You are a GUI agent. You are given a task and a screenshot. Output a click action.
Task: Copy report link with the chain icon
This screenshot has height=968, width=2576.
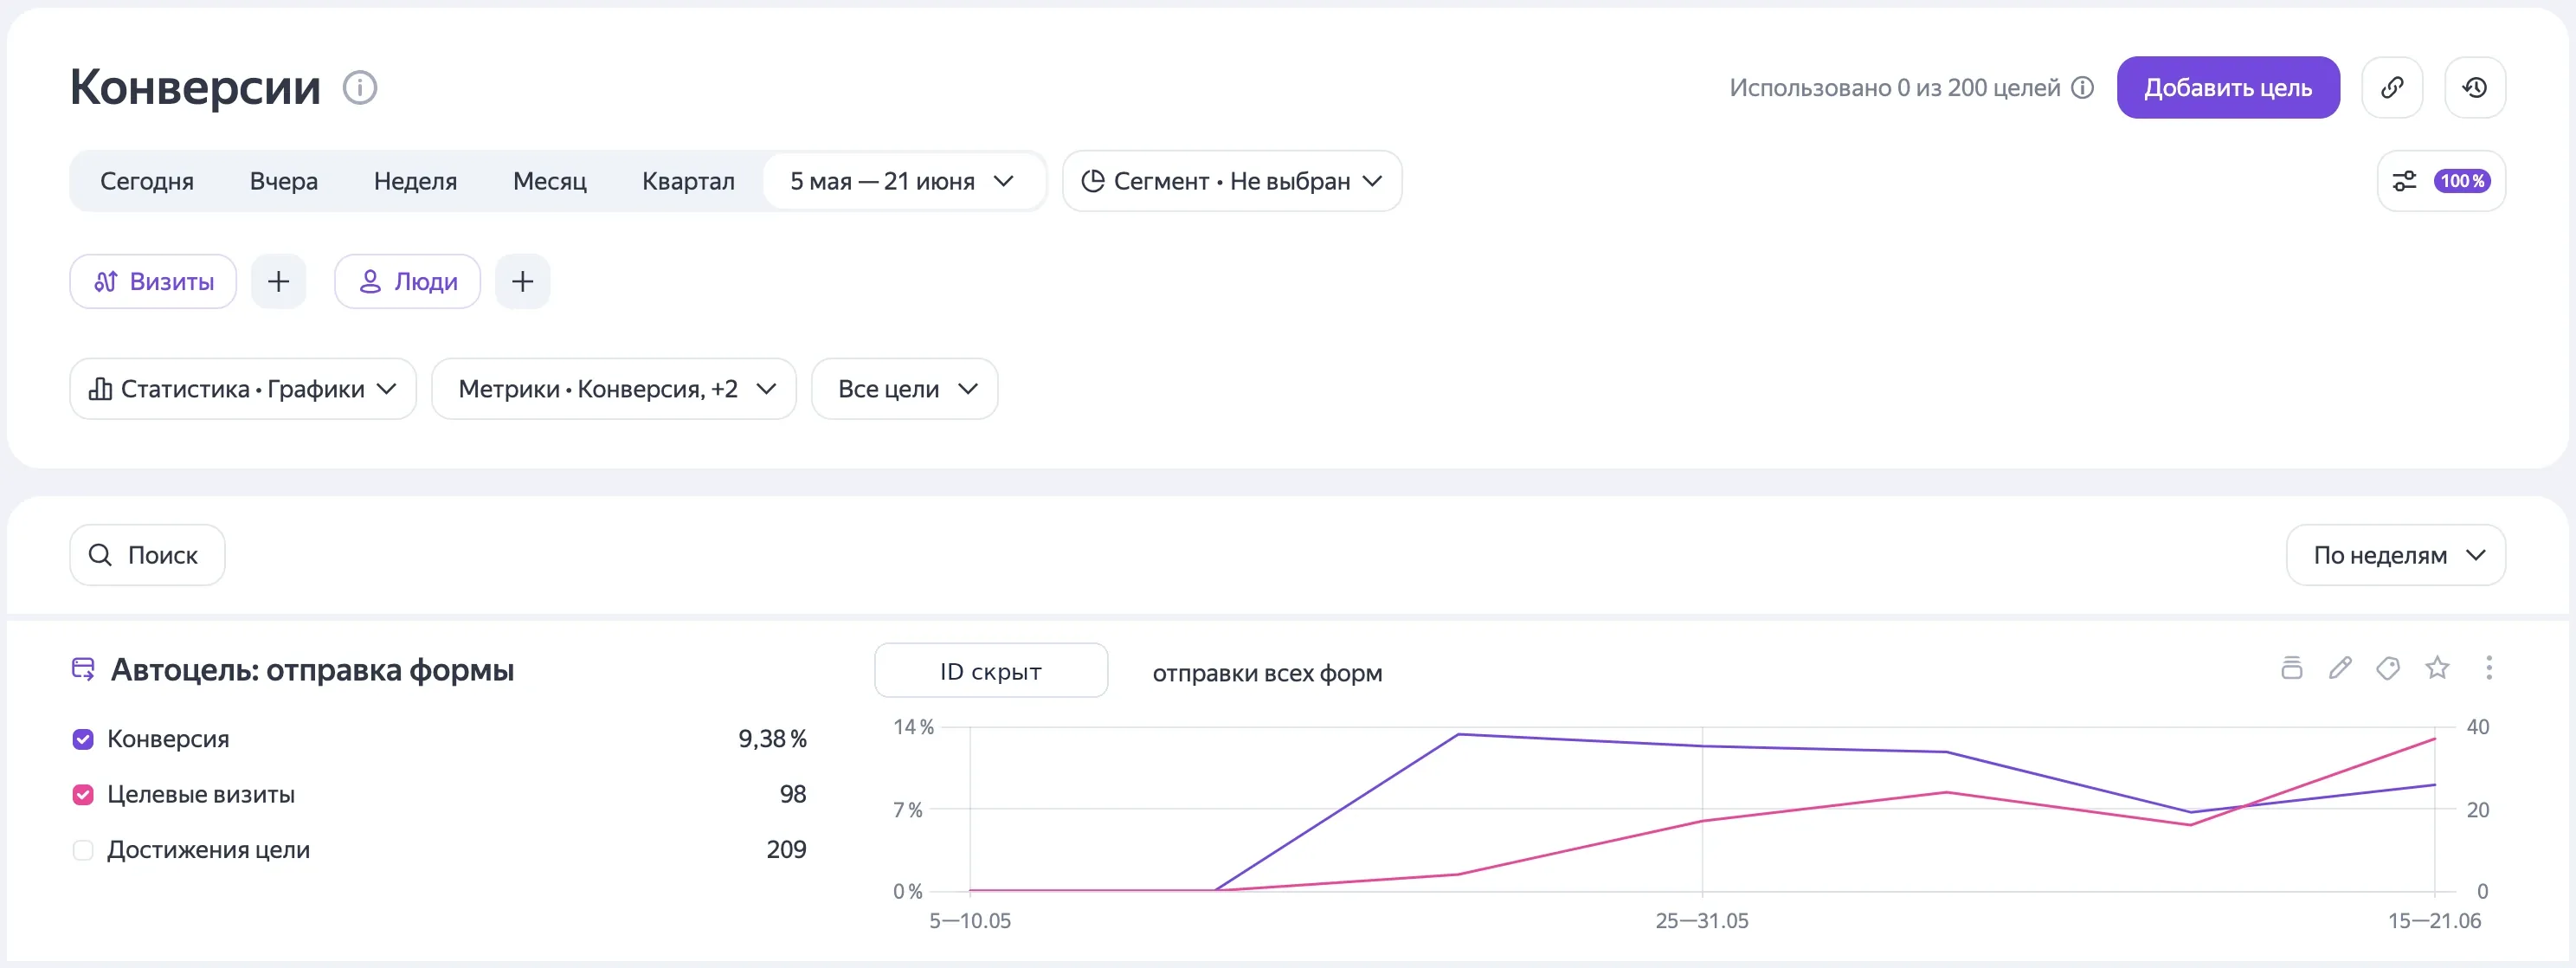click(x=2392, y=88)
